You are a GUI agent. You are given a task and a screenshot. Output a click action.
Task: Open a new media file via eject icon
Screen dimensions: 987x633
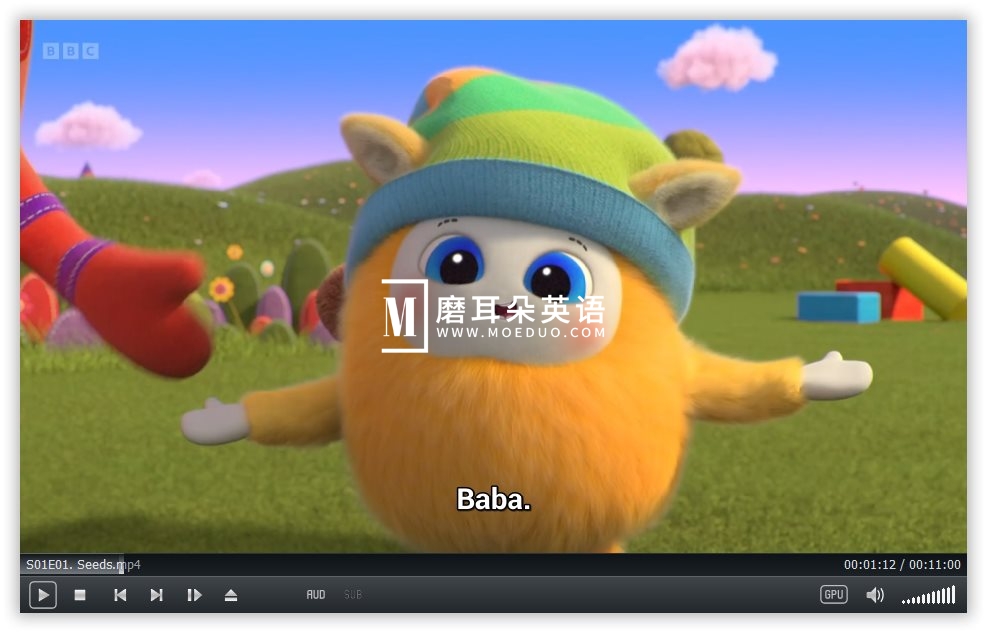point(230,595)
